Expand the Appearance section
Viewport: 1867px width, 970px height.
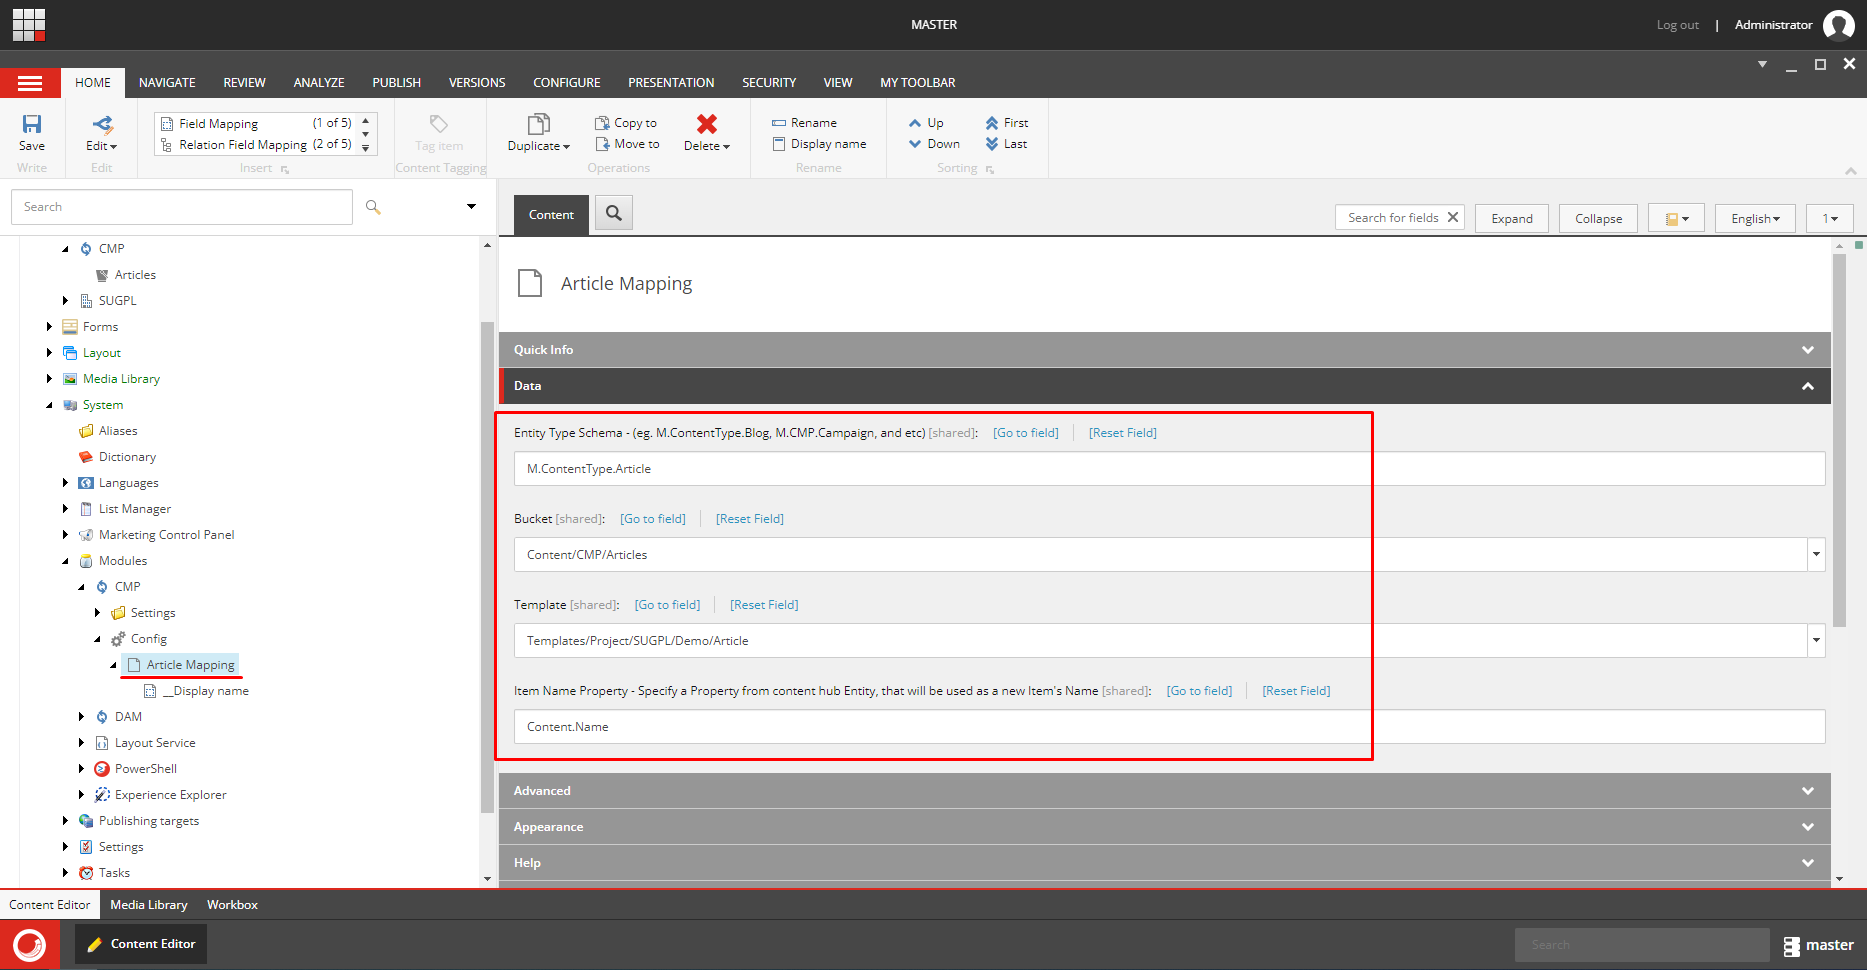click(x=1164, y=827)
